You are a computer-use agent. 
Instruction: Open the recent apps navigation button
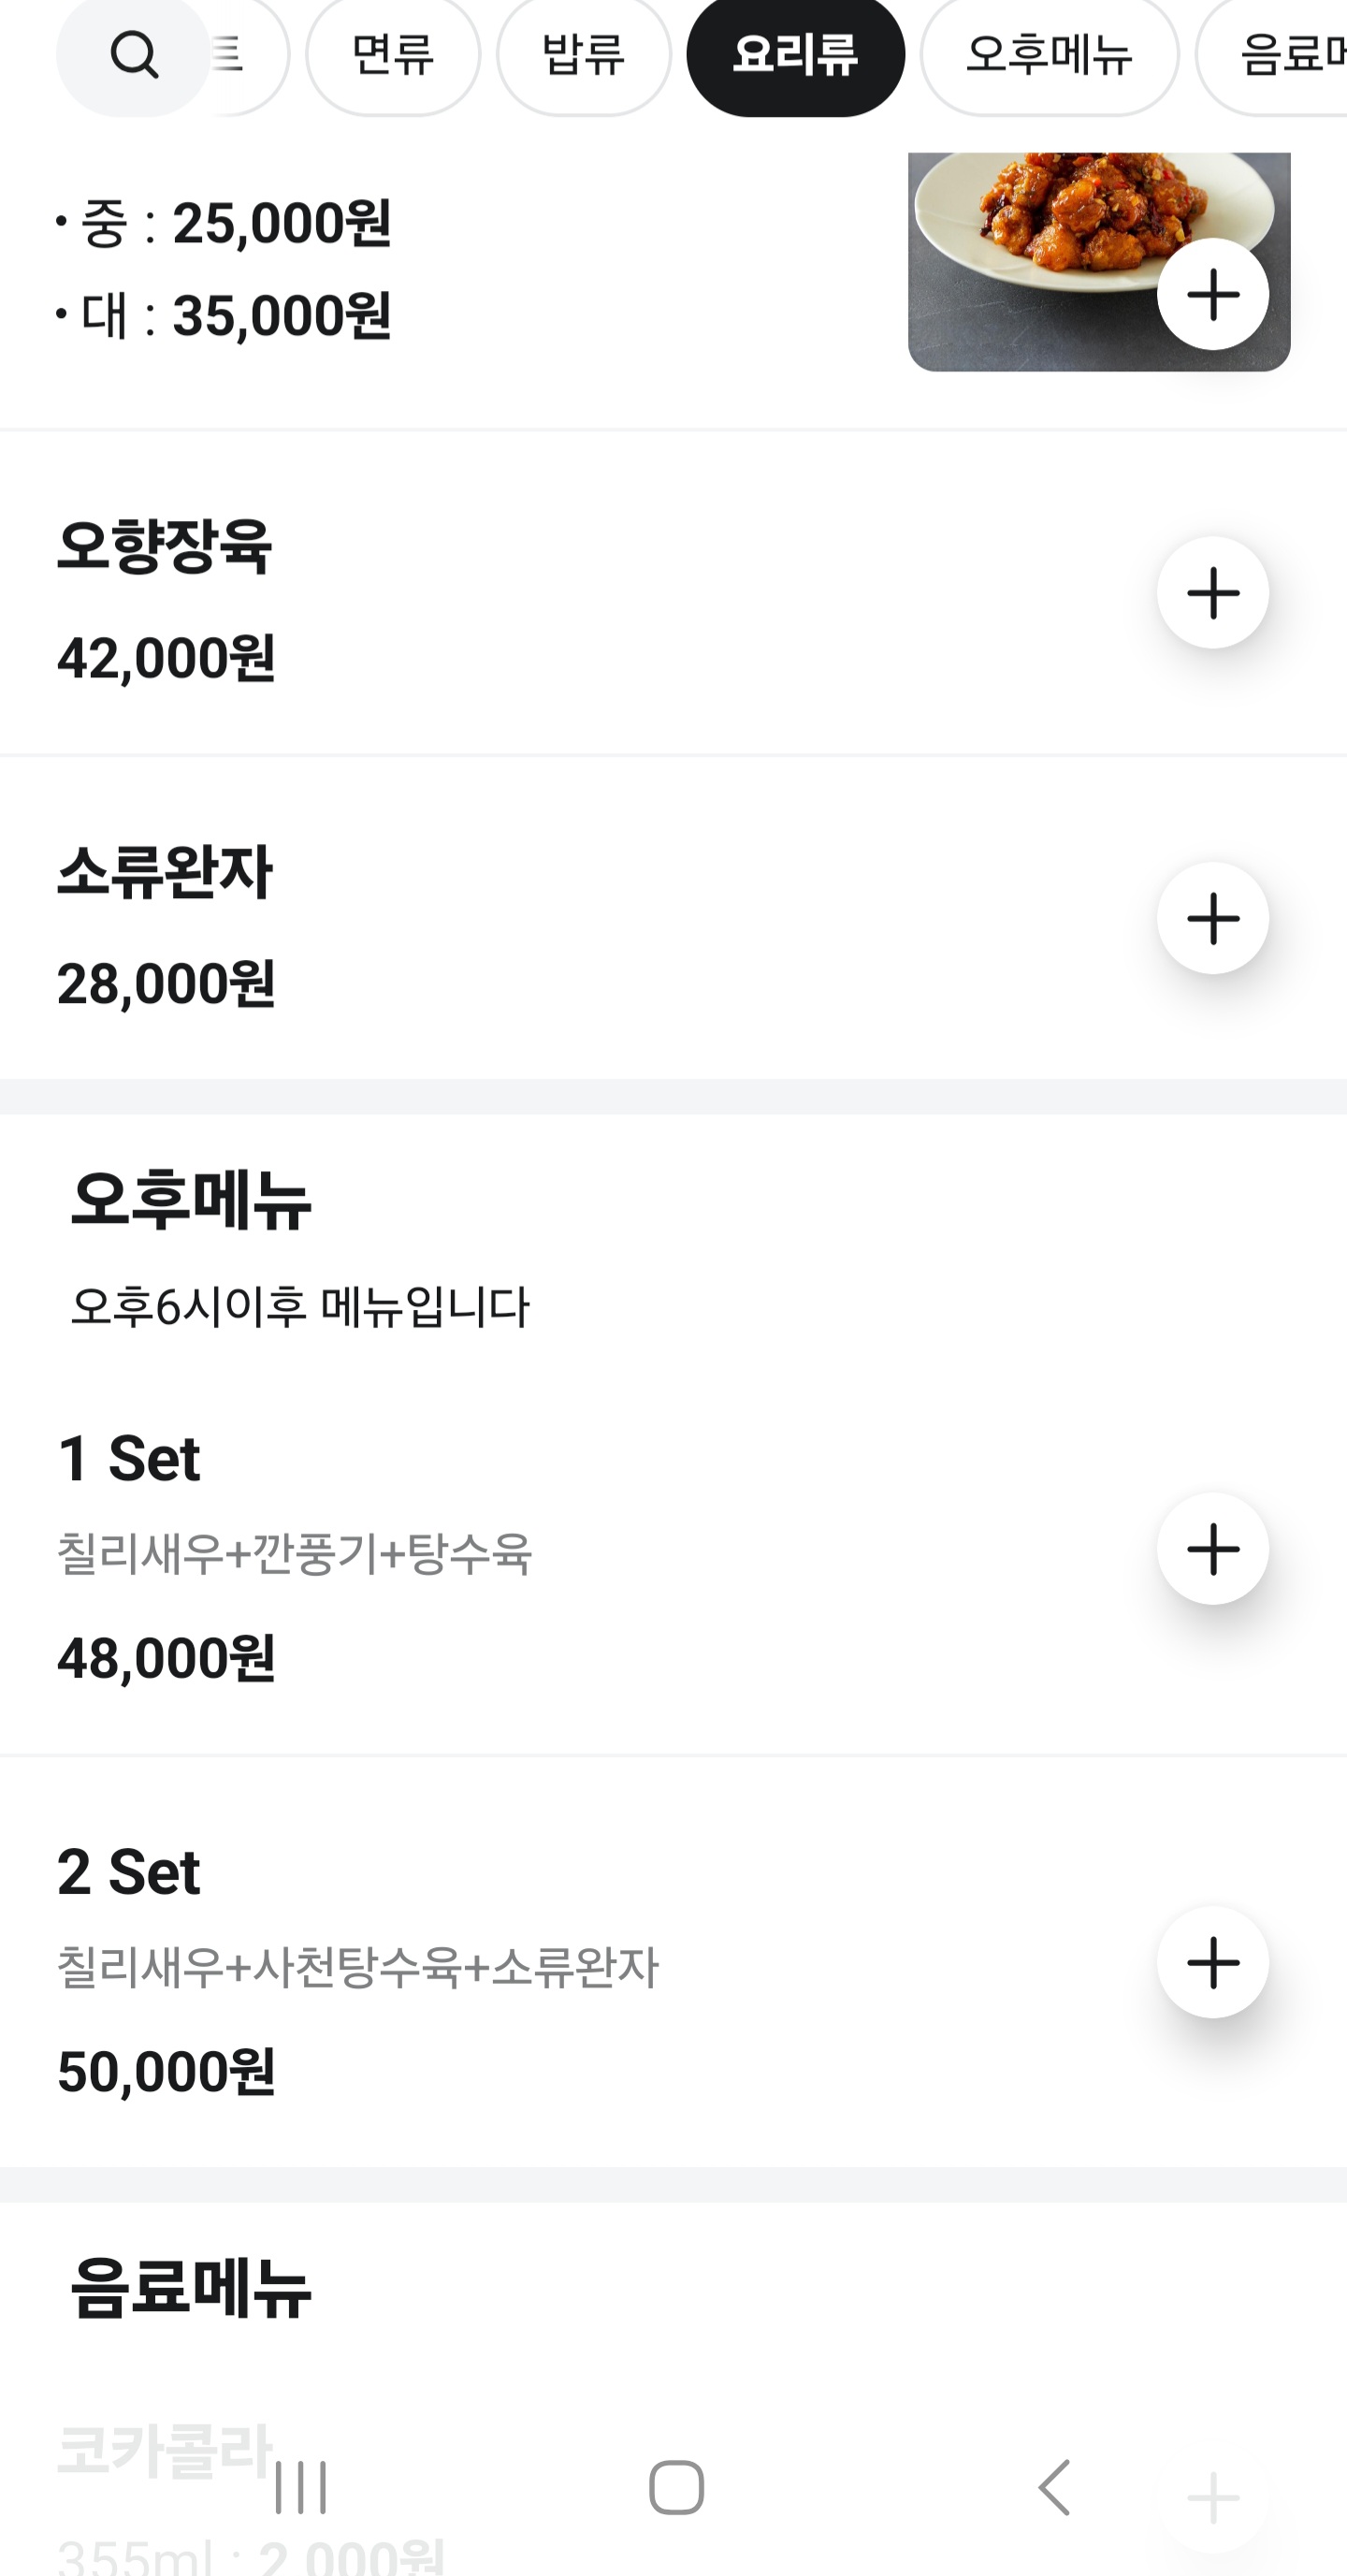pyautogui.click(x=300, y=2487)
